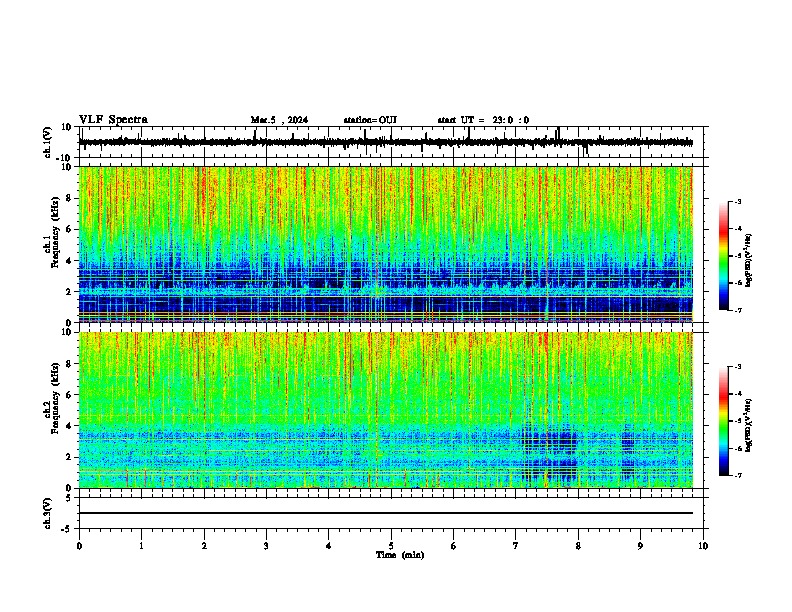Screen dimensions: 792x612
Task: Click inside the ch.1 spectrogram panel
Action: point(386,244)
